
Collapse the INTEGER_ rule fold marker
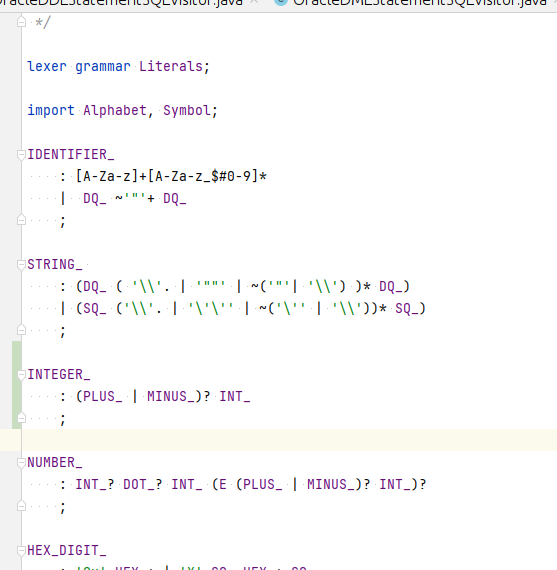click(x=21, y=375)
